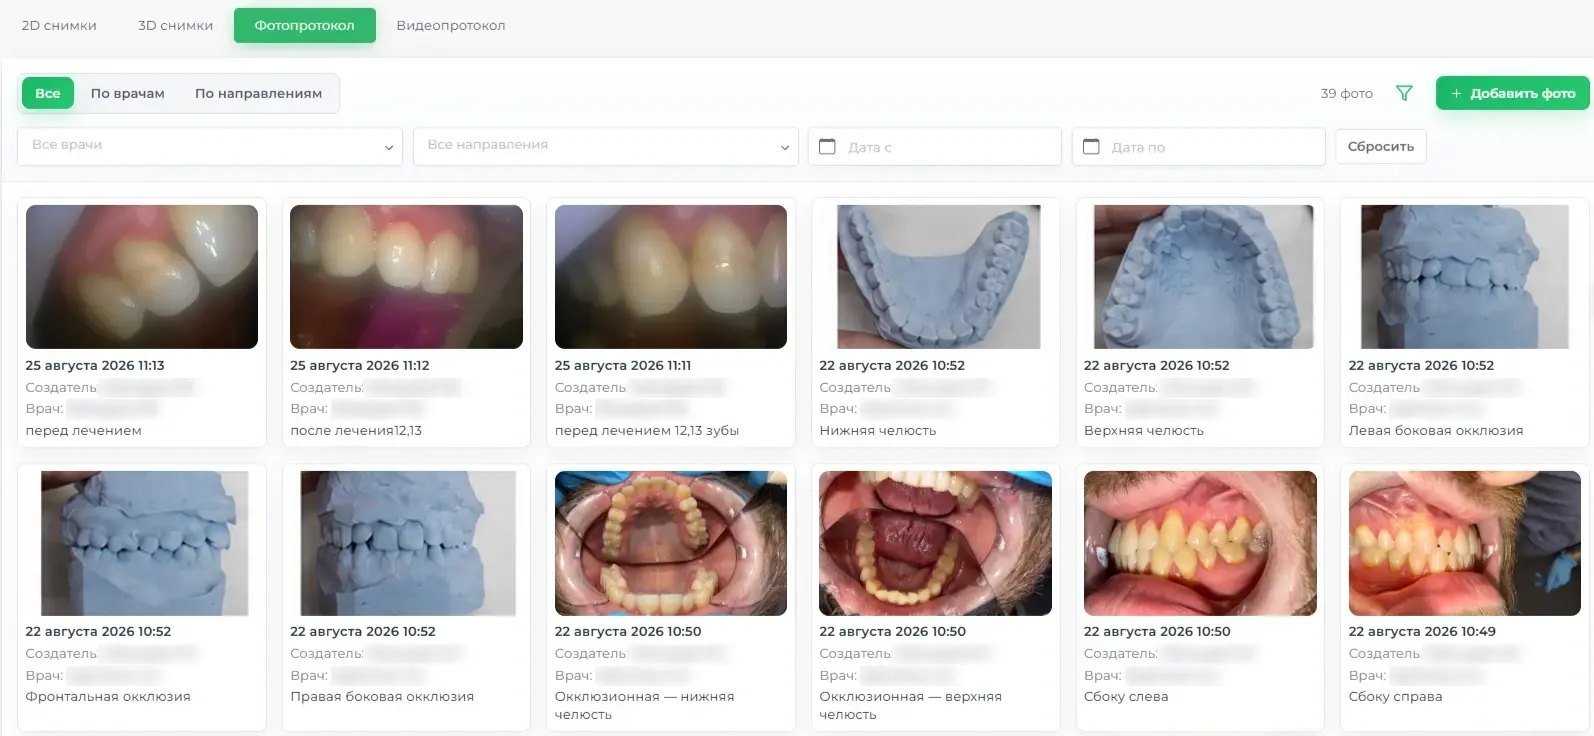Click the 'Дата по' date input
1594x736 pixels.
1199,146
